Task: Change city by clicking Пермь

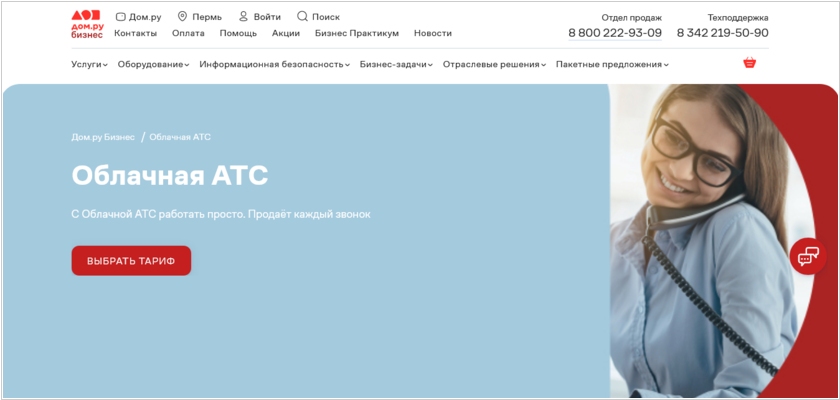Action: click(207, 17)
